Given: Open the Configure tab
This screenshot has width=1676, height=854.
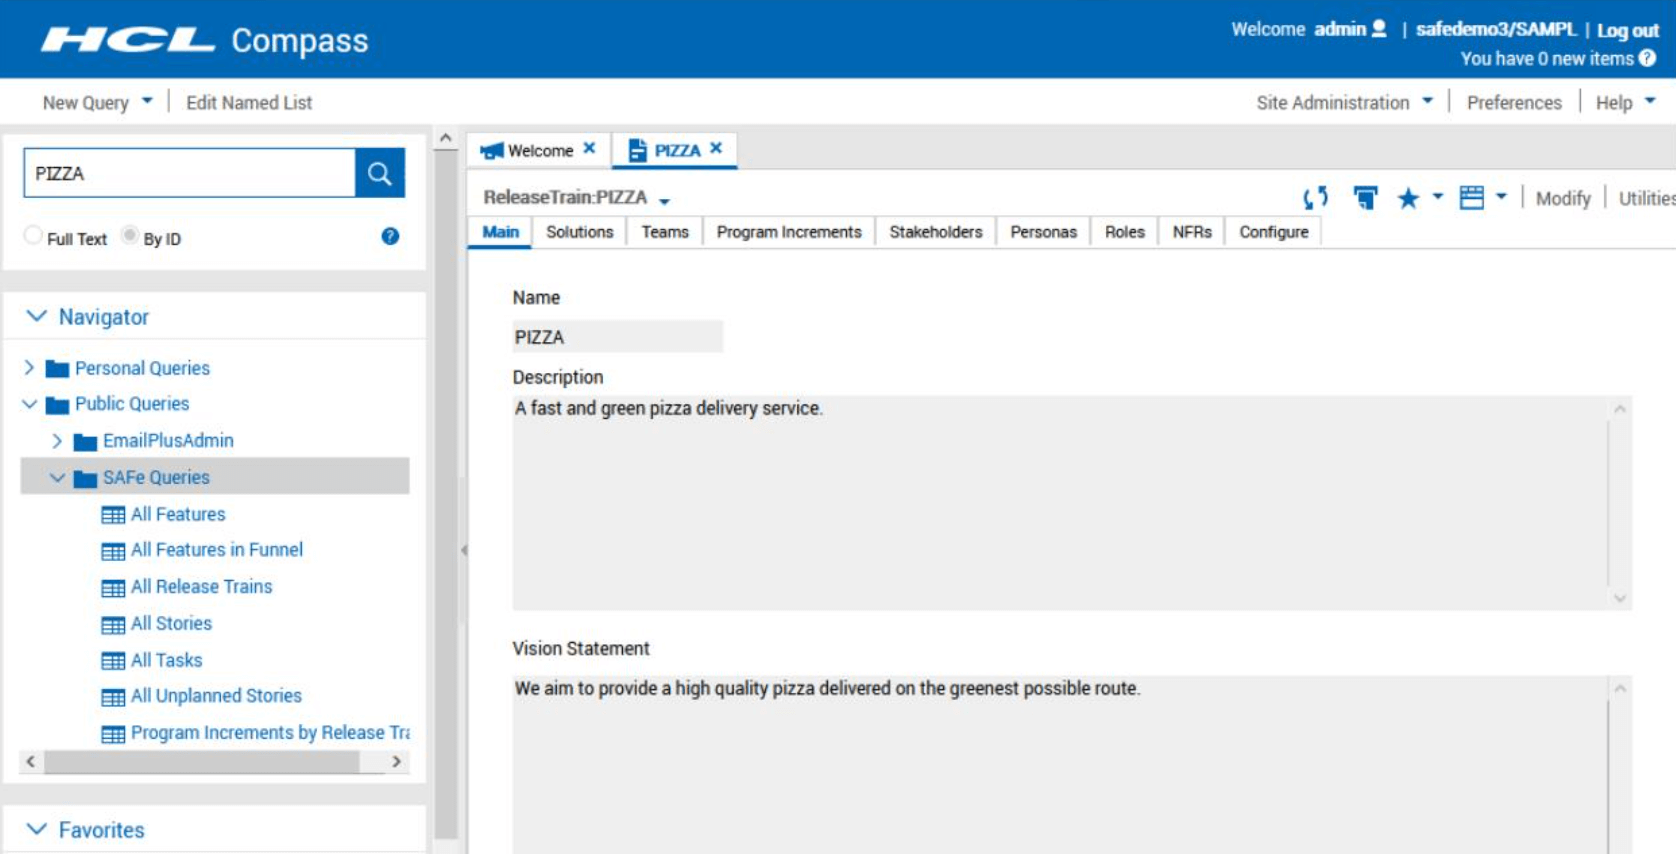Looking at the screenshot, I should pyautogui.click(x=1274, y=232).
